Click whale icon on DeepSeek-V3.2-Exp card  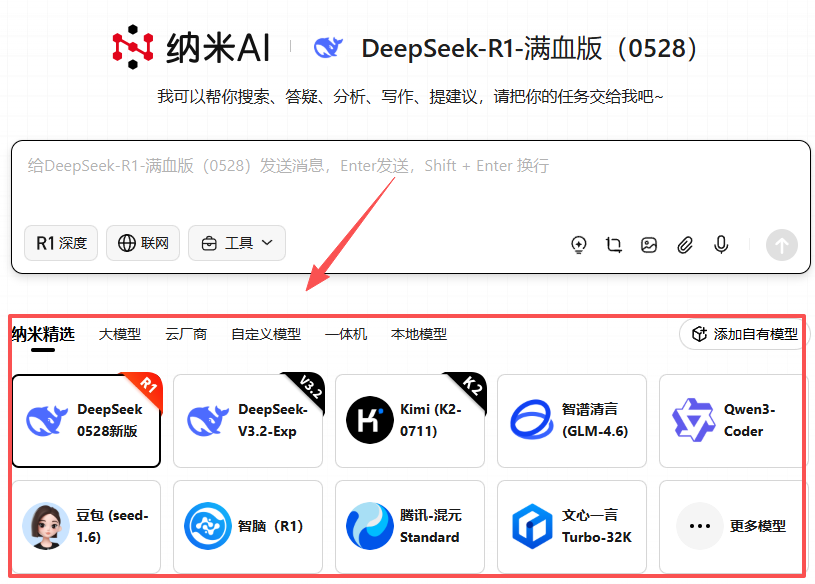[x=208, y=420]
